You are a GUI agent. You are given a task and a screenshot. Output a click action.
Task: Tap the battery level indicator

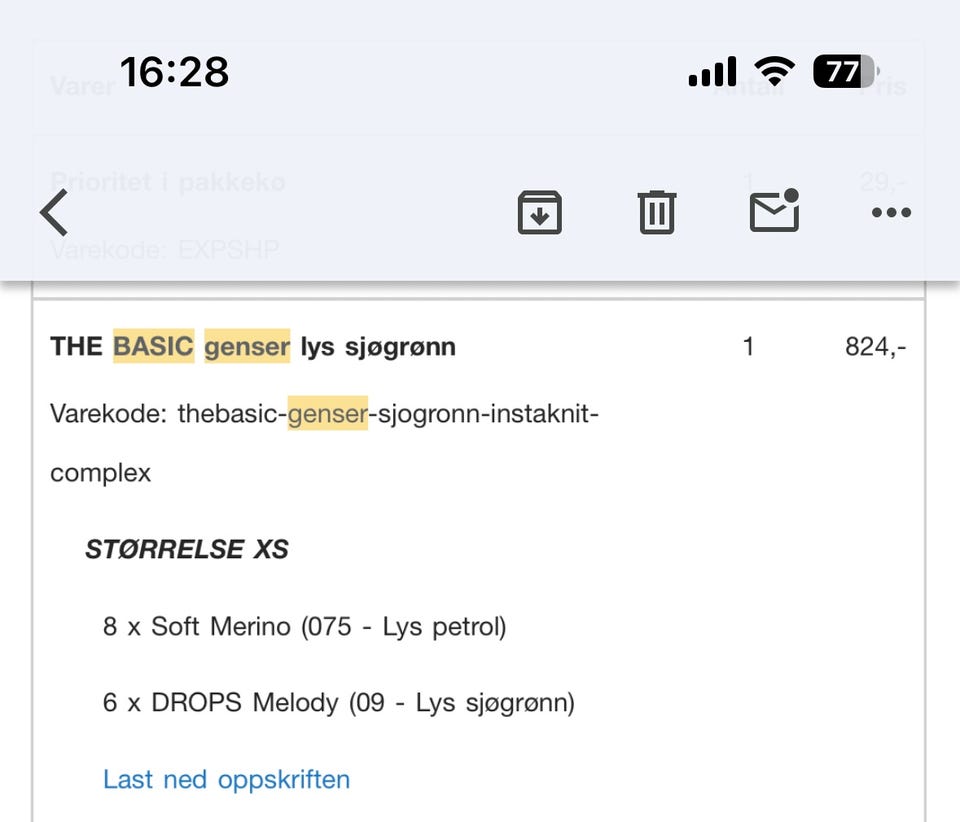pos(843,71)
